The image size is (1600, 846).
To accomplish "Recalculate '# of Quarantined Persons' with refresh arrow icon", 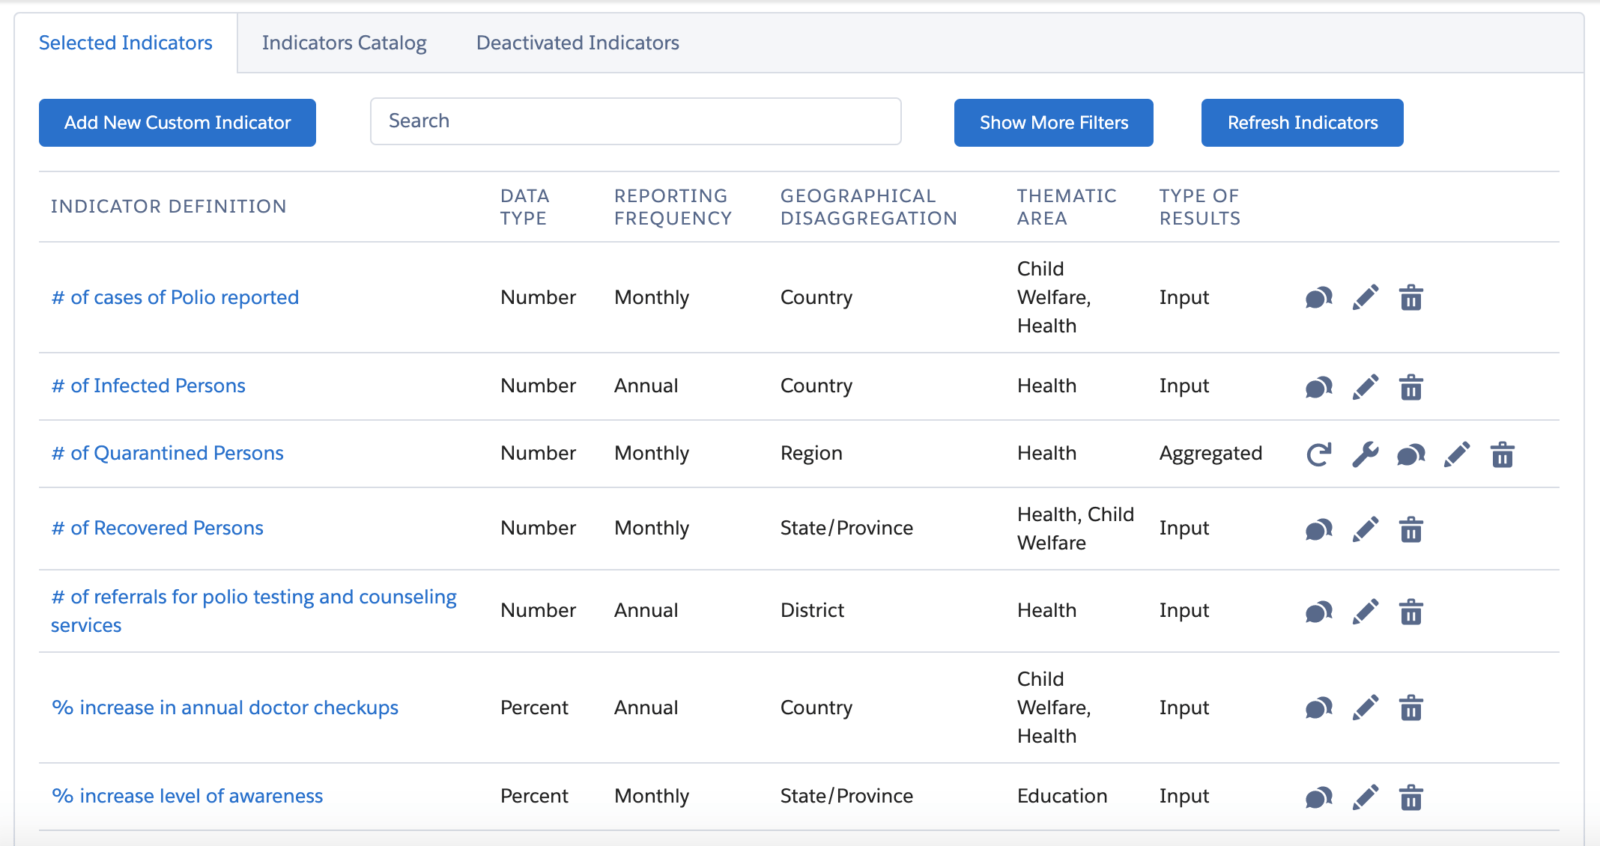I will 1319,455.
